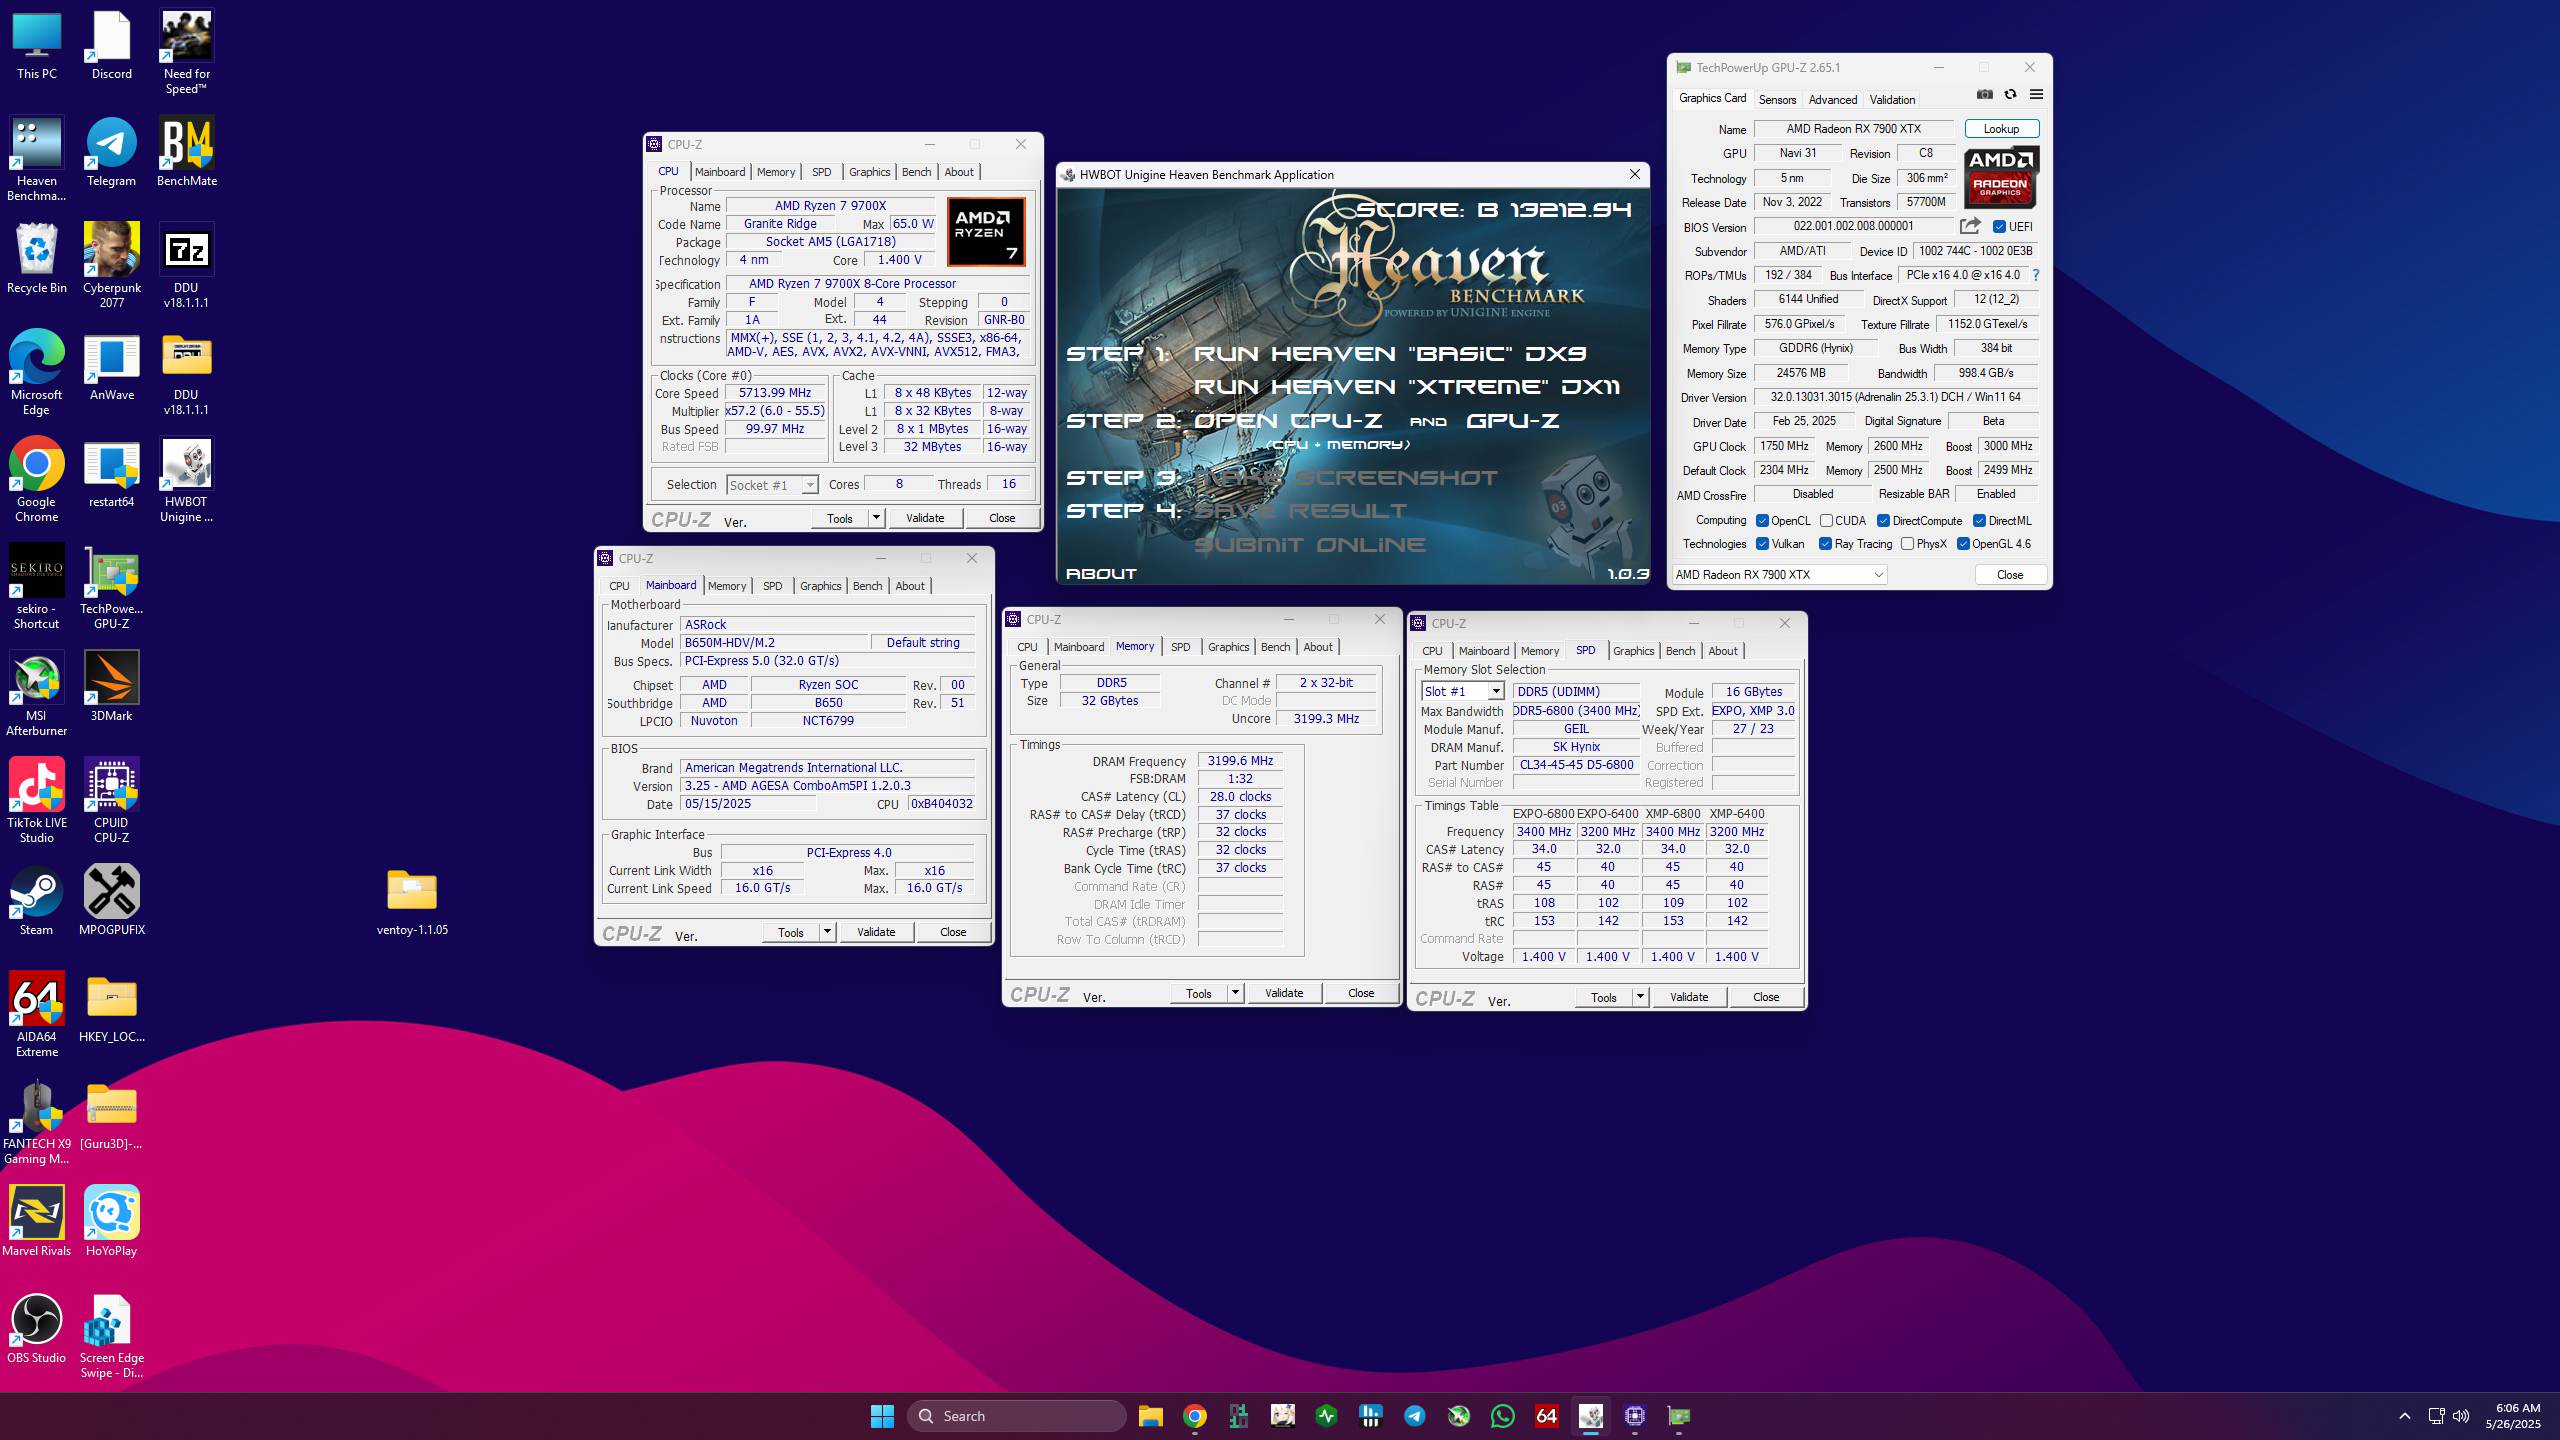Toggle the OpenCL checkbox in GPU-Z
Viewport: 2560px width, 1440px height.
[x=1762, y=521]
